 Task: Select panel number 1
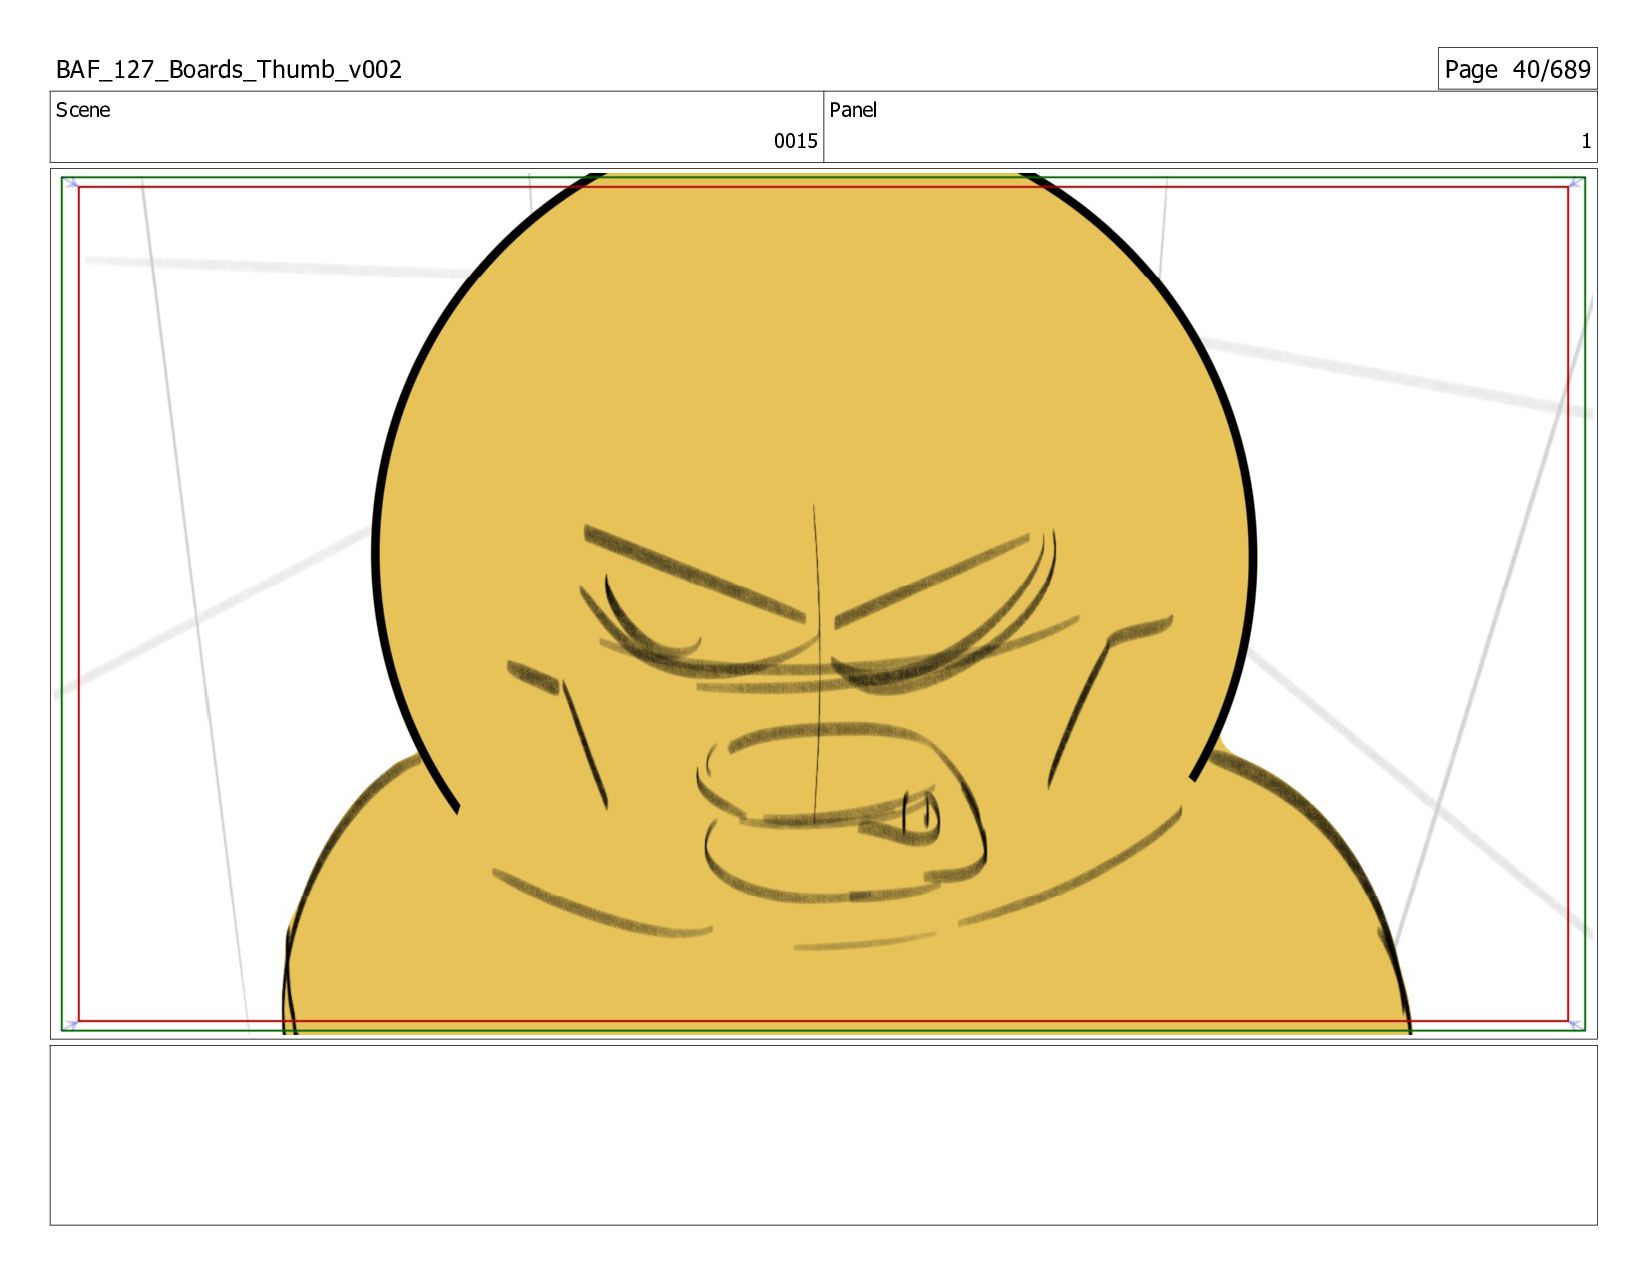[1585, 142]
